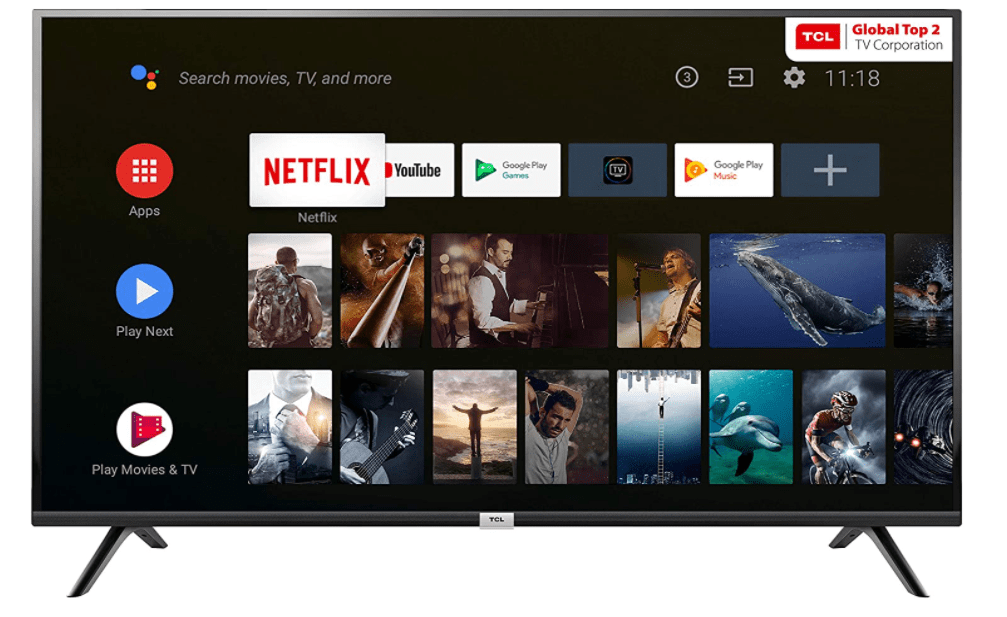Select the piano player thumbnail
Screen dimensions: 1007x617
(519, 291)
